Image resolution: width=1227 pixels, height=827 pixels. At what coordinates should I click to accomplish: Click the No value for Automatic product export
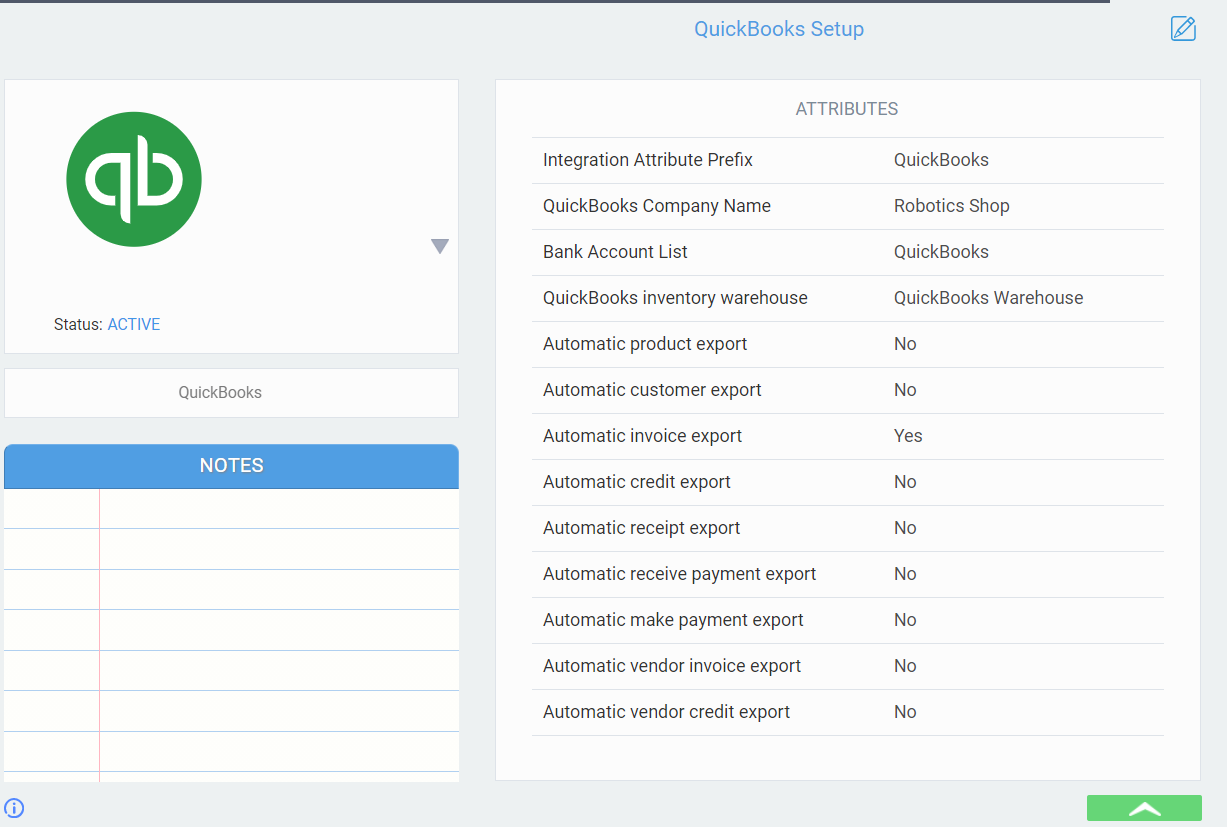coord(905,344)
